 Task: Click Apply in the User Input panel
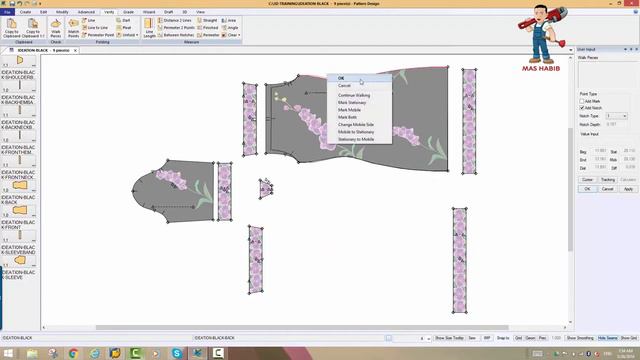pos(628,189)
